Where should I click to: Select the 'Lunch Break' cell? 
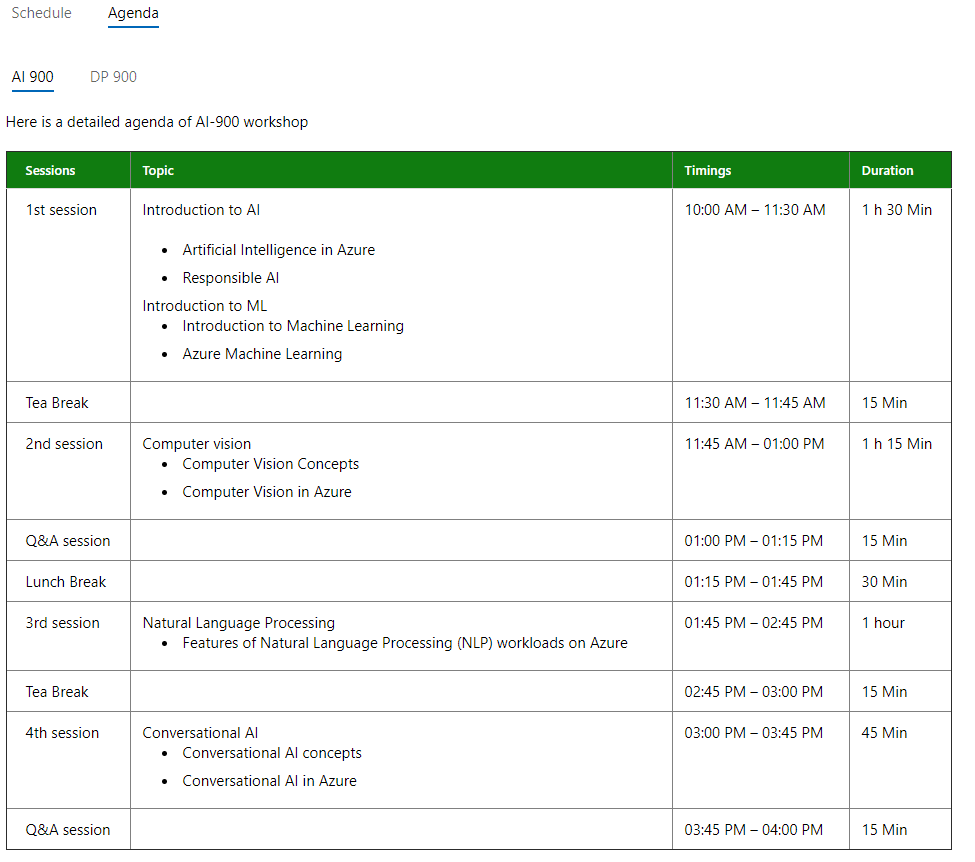pyautogui.click(x=66, y=582)
